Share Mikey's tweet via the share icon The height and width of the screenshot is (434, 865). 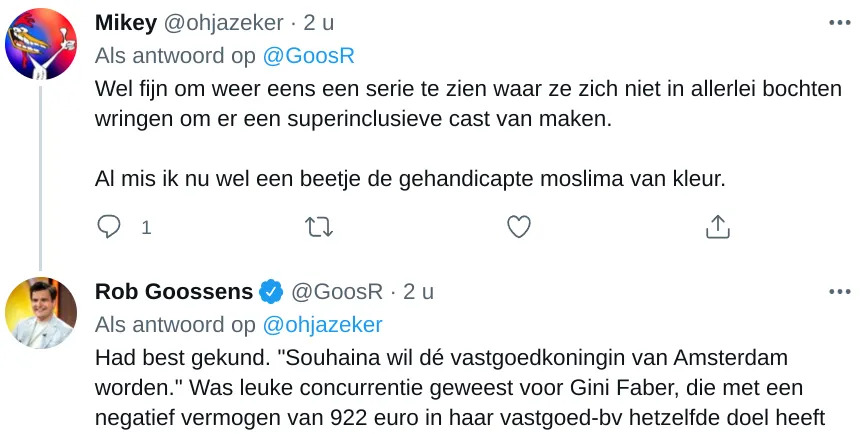[x=718, y=226]
